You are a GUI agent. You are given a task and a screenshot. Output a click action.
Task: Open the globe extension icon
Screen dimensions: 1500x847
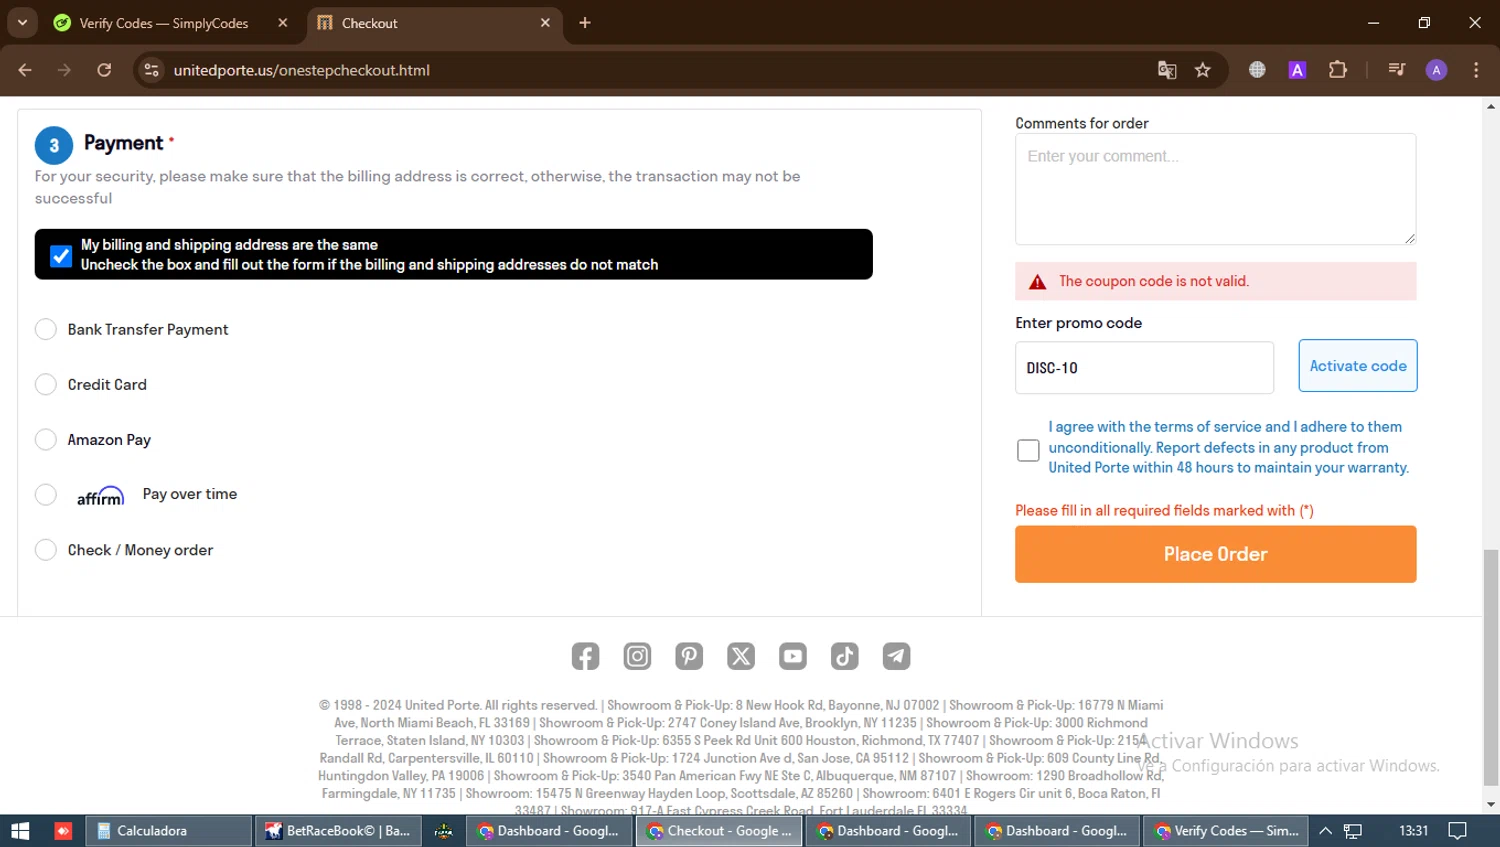(x=1257, y=70)
